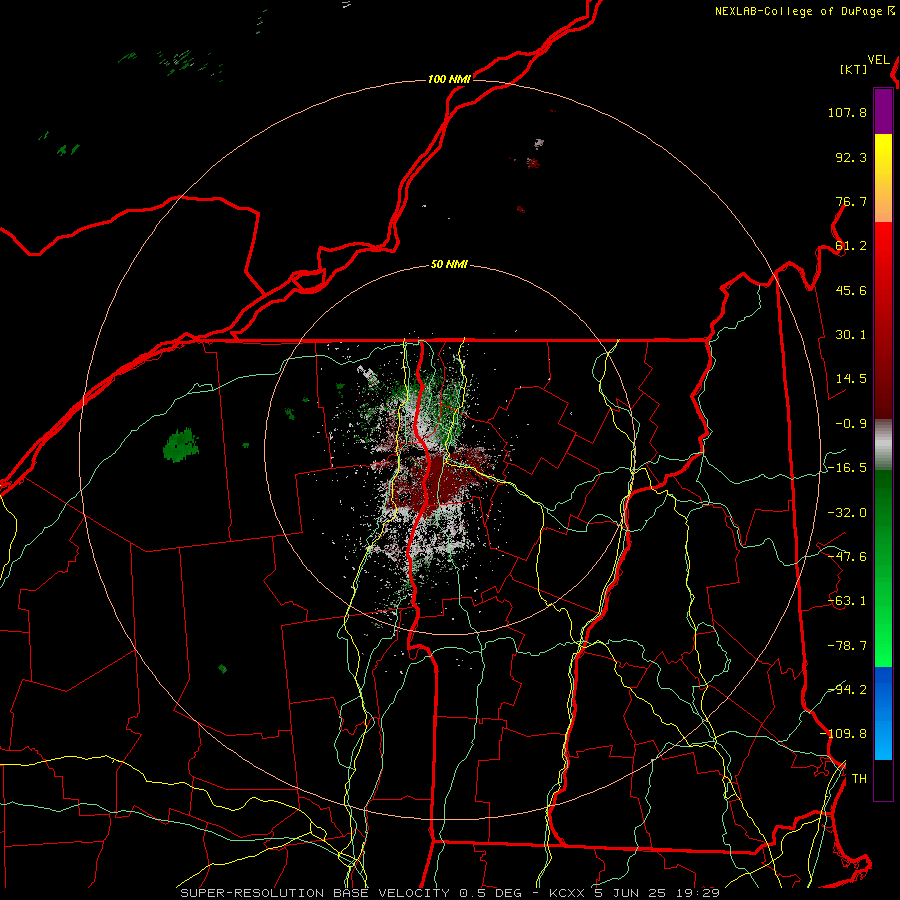Image resolution: width=900 pixels, height=900 pixels.
Task: Click the 50 NMI range ring label
Action: pyautogui.click(x=449, y=265)
